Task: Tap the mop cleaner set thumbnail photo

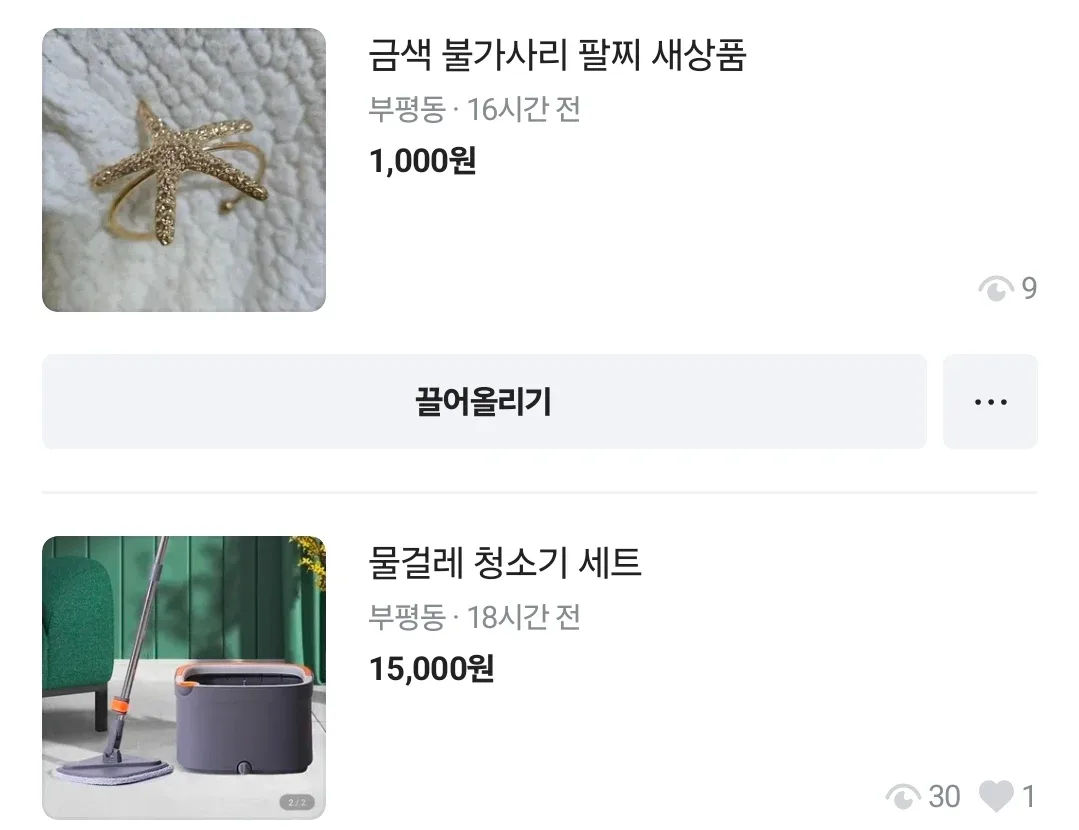Action: (183, 675)
